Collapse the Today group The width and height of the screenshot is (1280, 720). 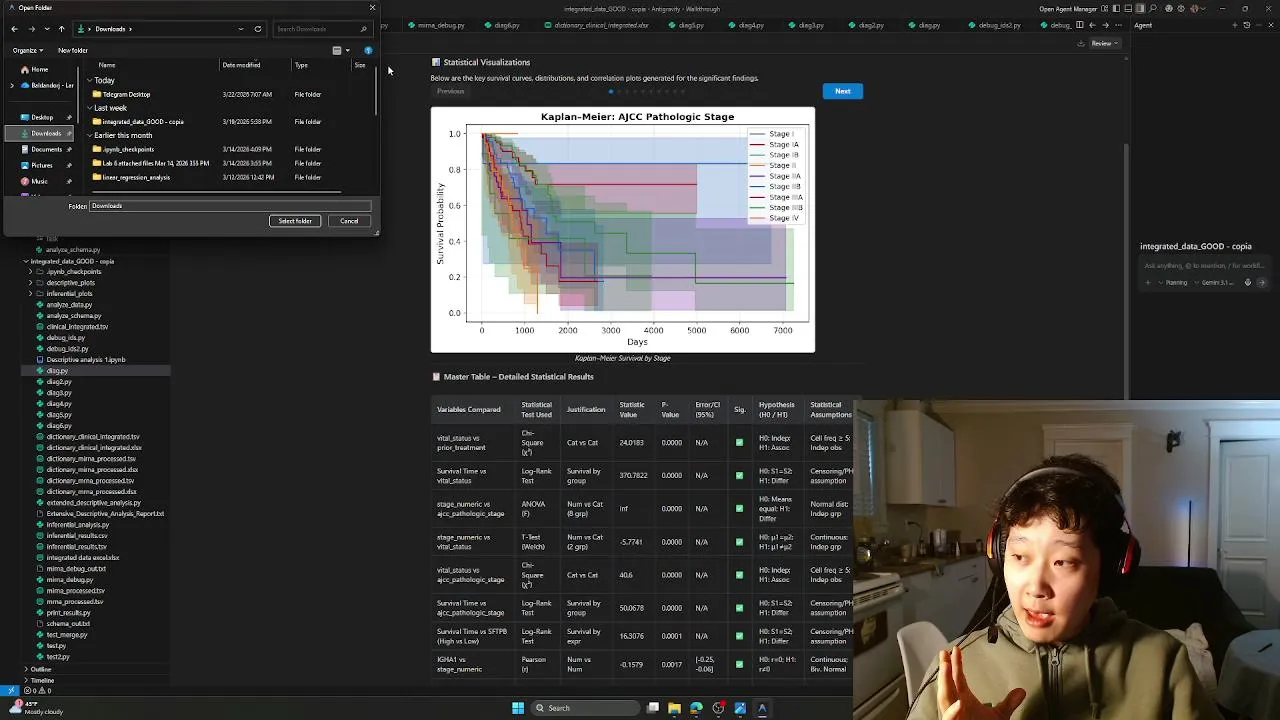tap(89, 80)
